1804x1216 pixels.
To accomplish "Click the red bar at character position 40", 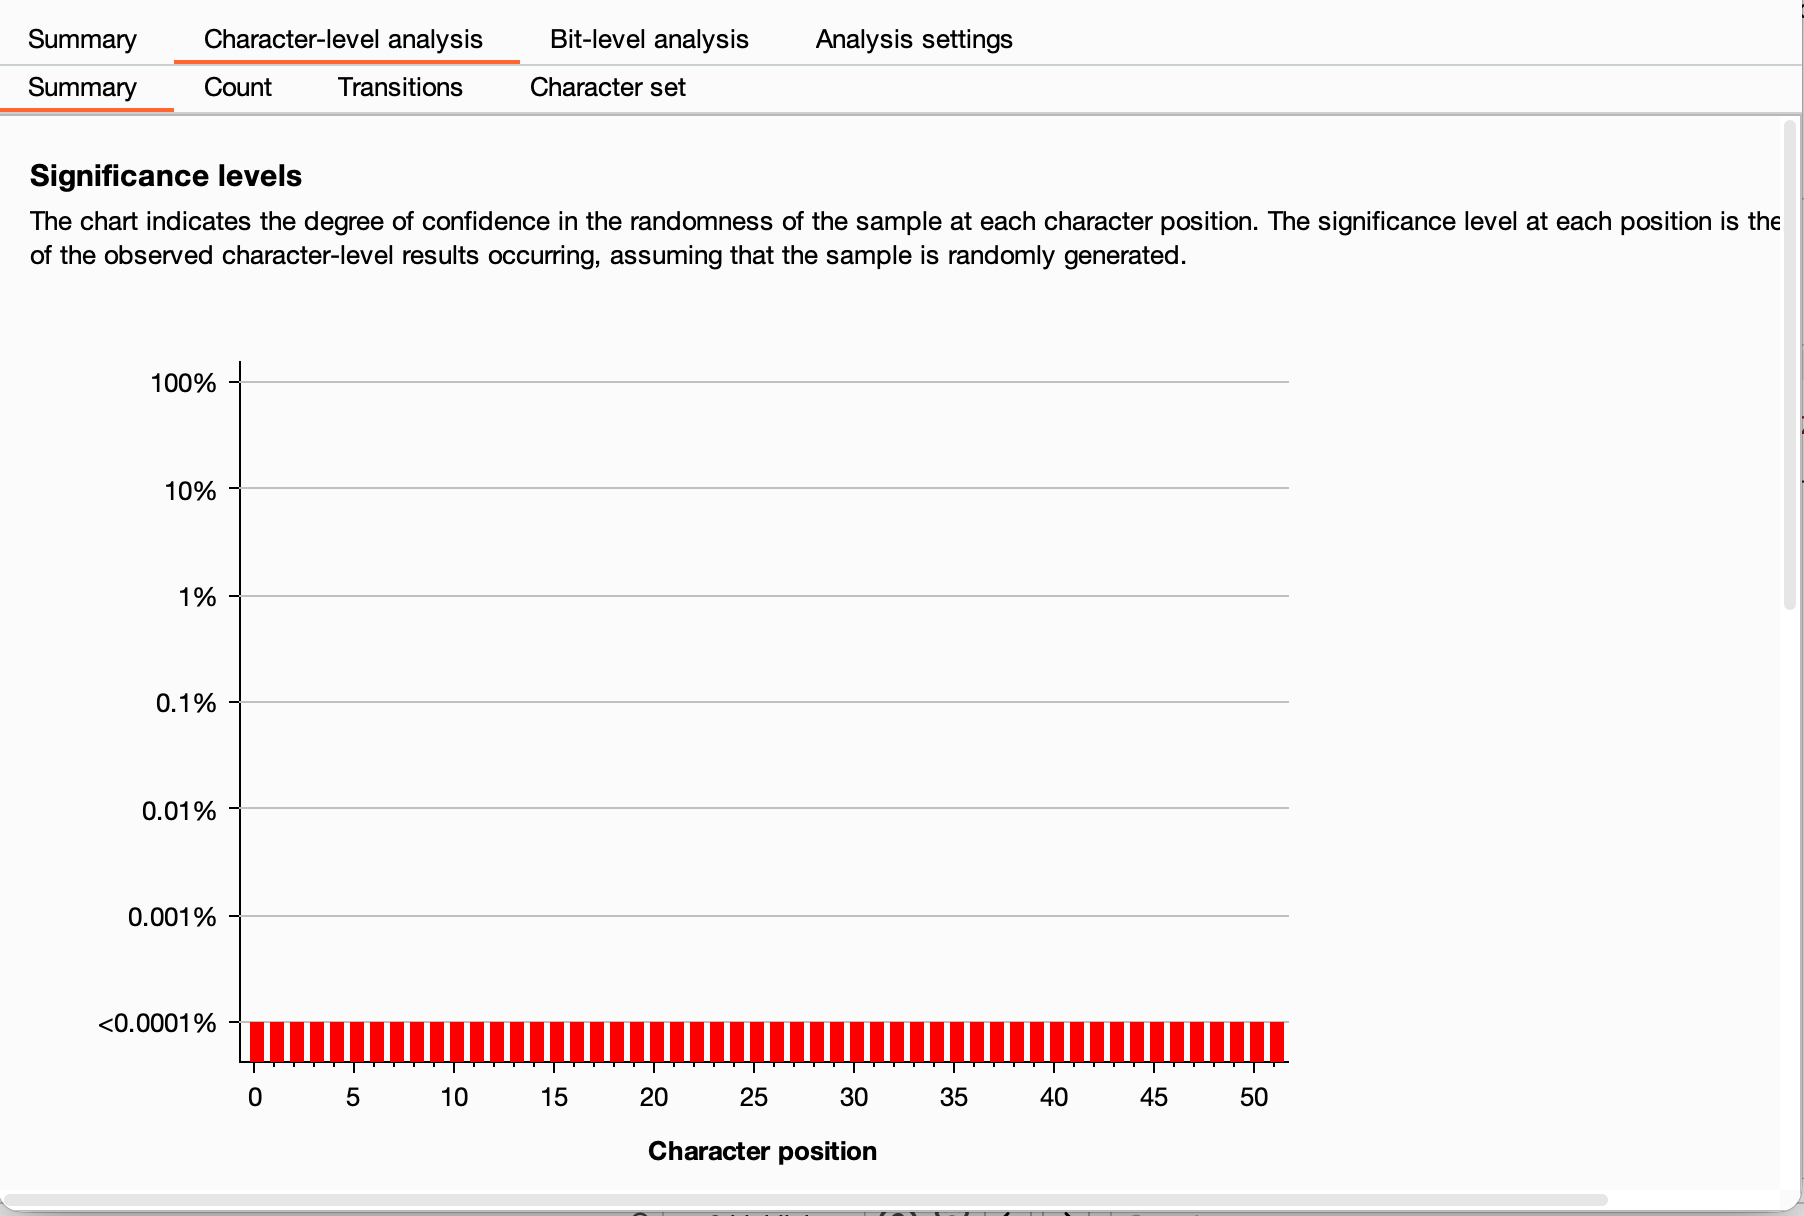I will (x=1057, y=1041).
